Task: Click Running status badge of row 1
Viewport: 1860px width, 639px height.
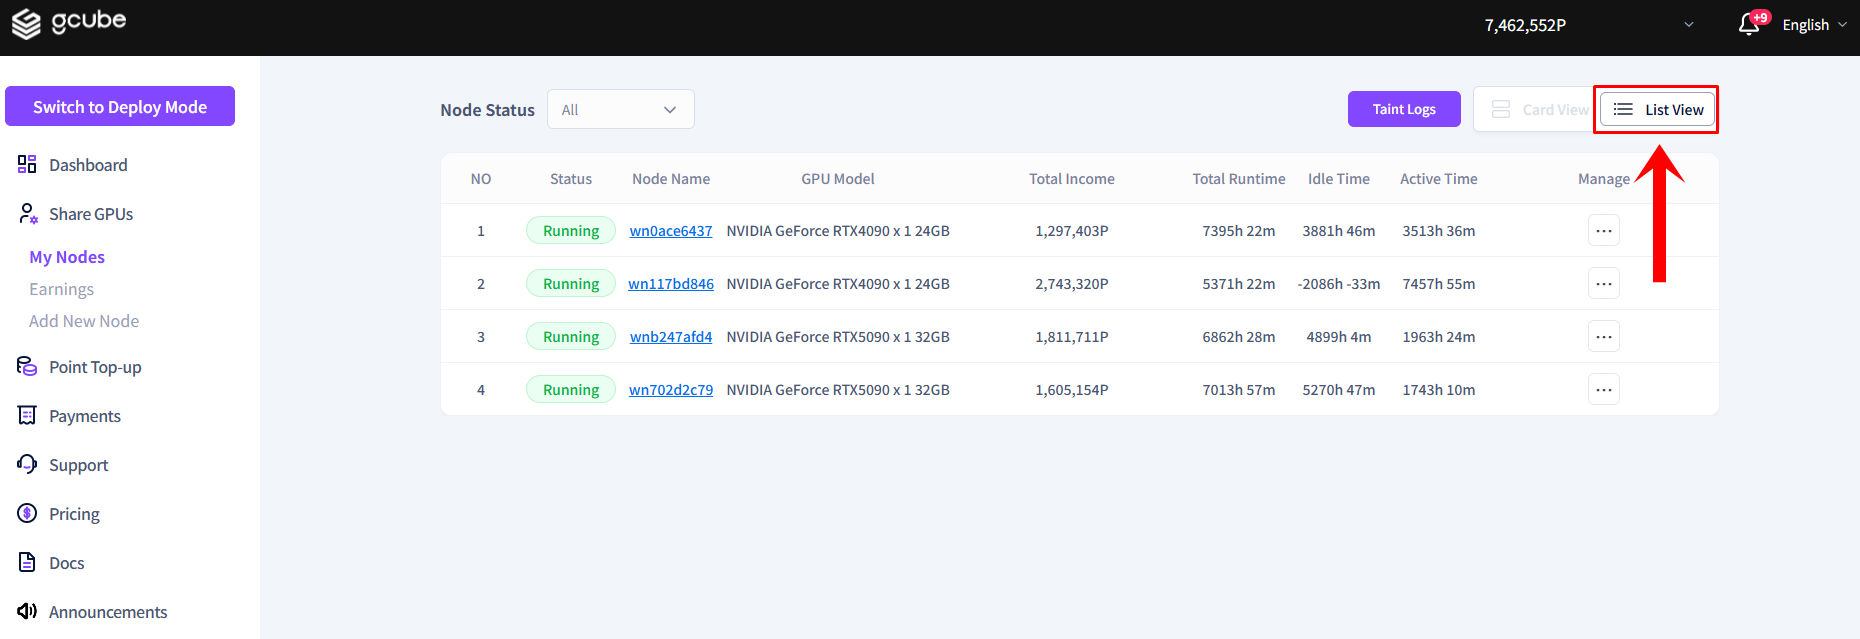Action: point(571,231)
